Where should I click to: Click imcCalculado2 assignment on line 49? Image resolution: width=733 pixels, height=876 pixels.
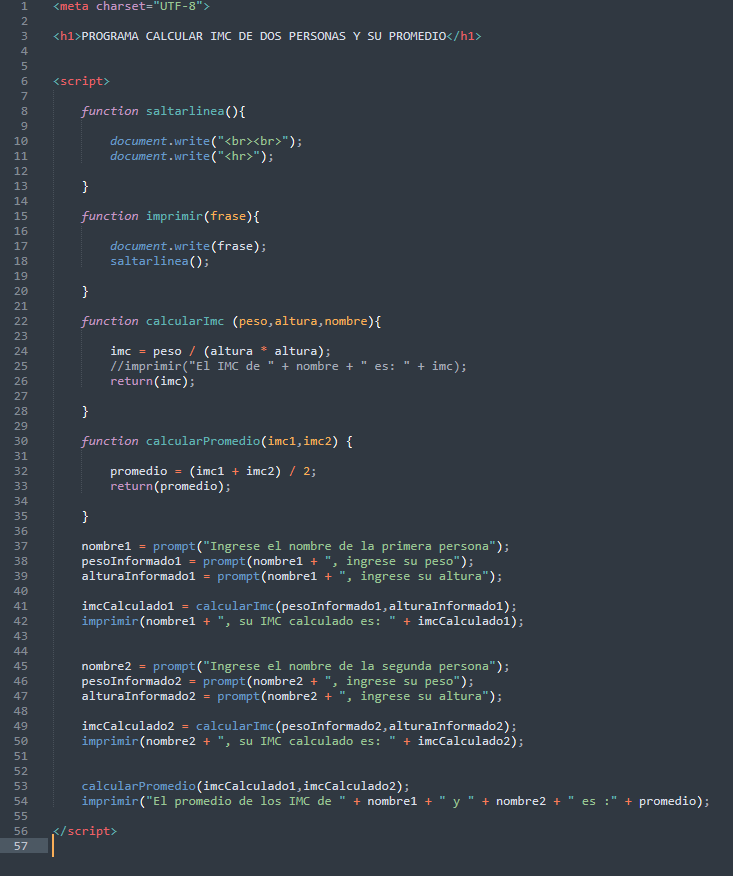pos(299,726)
